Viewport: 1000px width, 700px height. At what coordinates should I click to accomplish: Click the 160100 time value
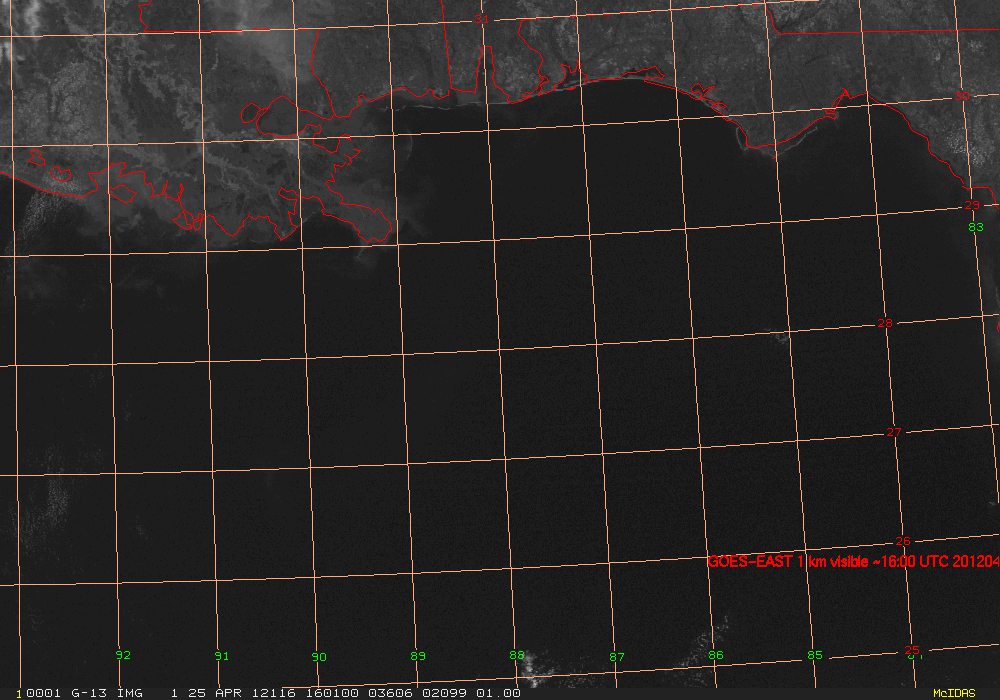[332, 693]
